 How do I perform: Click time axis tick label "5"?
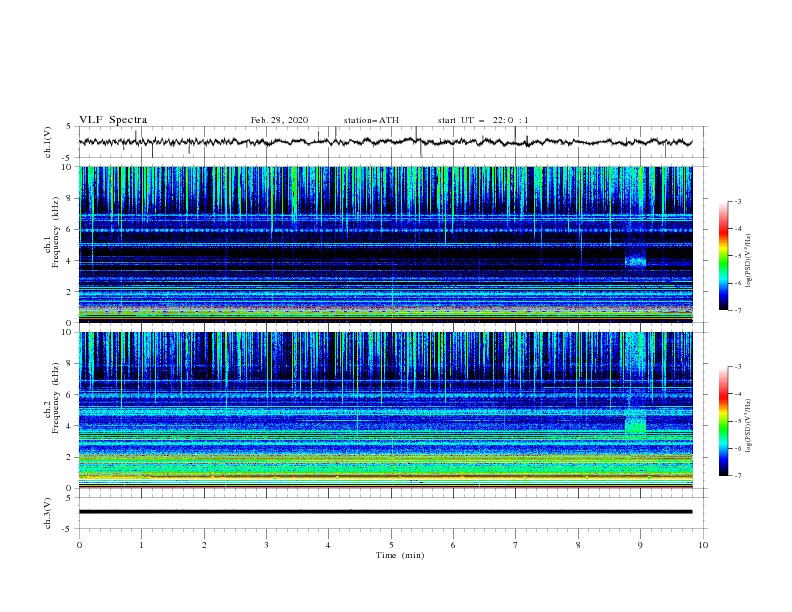[391, 545]
